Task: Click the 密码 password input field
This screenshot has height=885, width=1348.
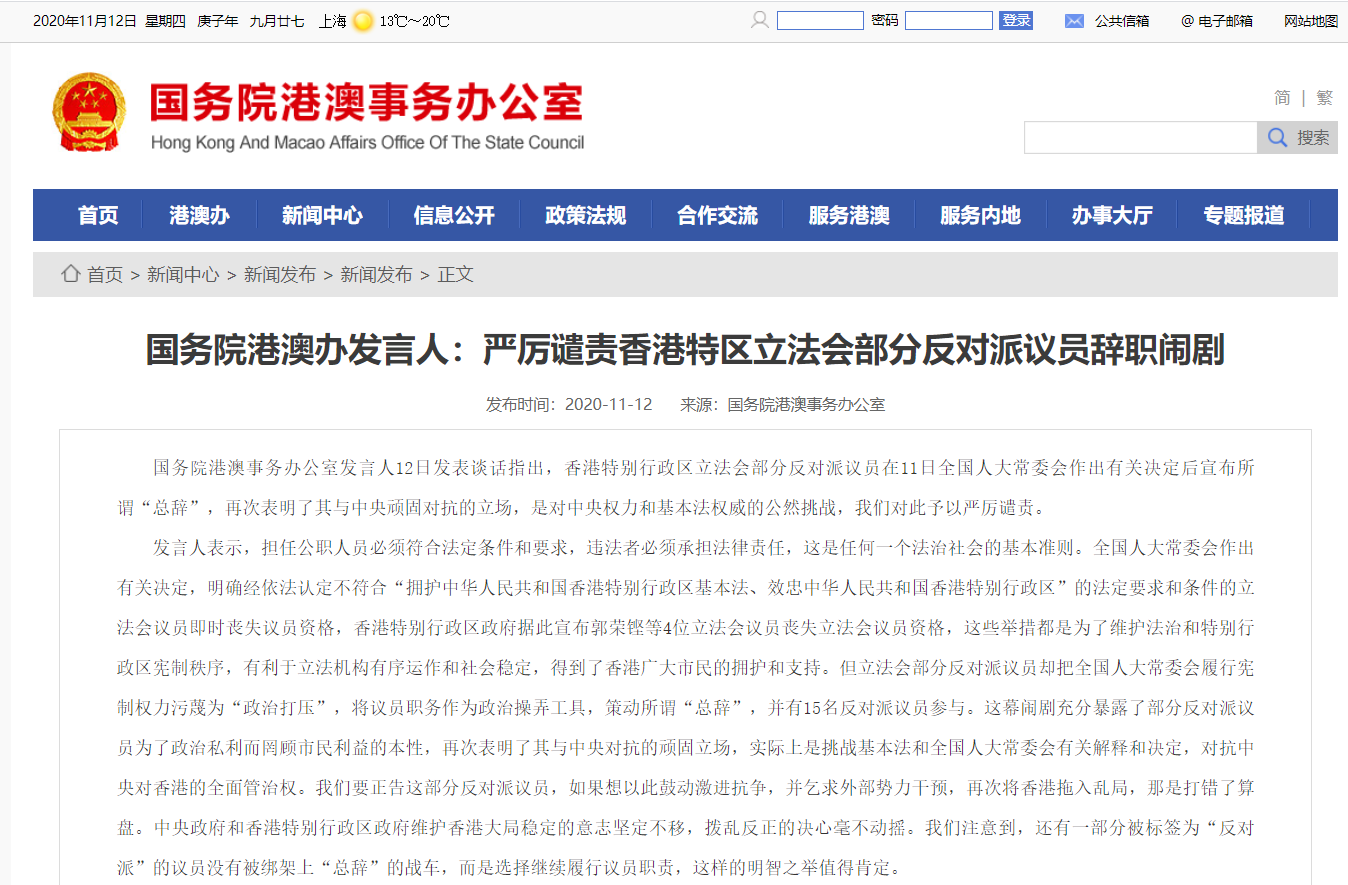Action: point(949,20)
